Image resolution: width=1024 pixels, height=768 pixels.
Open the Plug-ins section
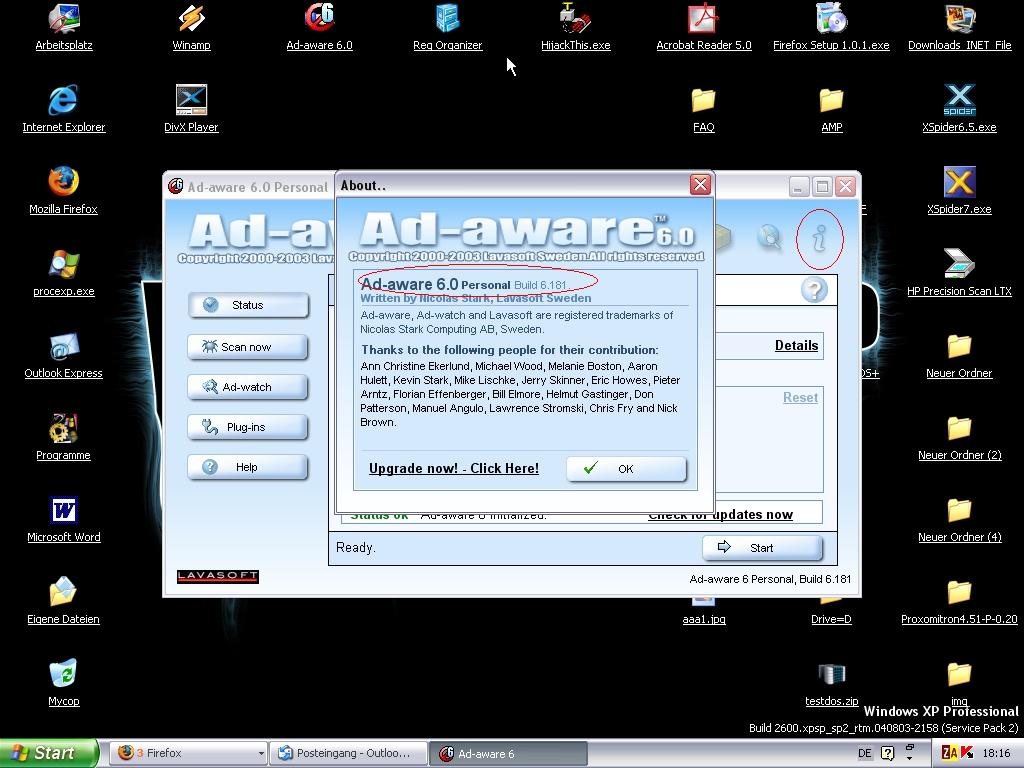tap(248, 427)
